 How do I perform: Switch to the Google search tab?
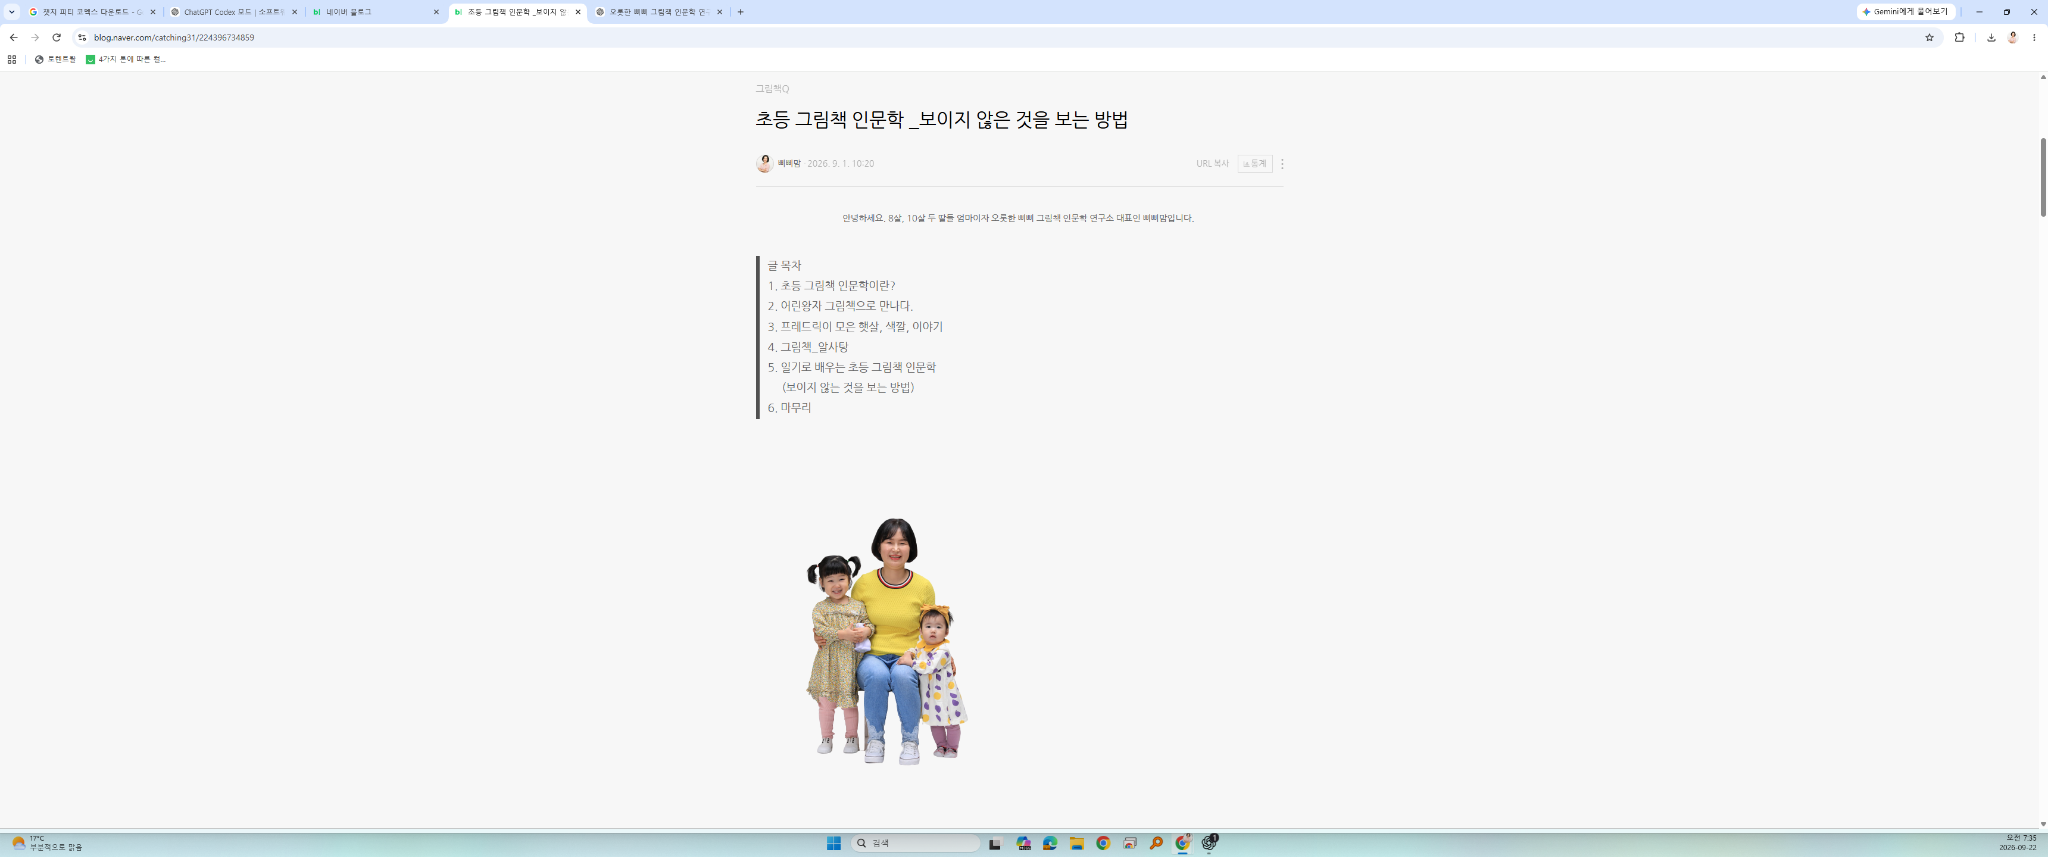click(92, 12)
